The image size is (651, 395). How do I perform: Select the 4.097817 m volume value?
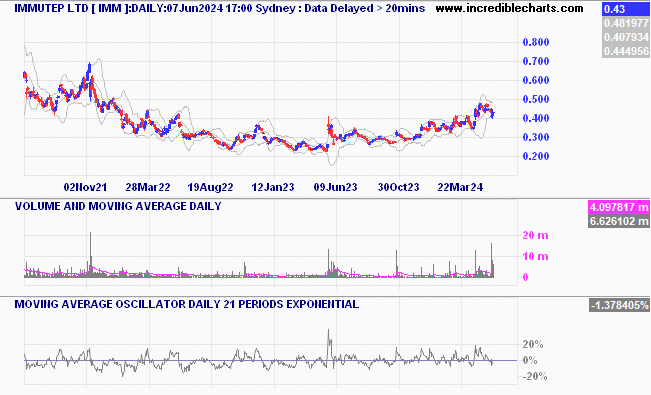[619, 207]
